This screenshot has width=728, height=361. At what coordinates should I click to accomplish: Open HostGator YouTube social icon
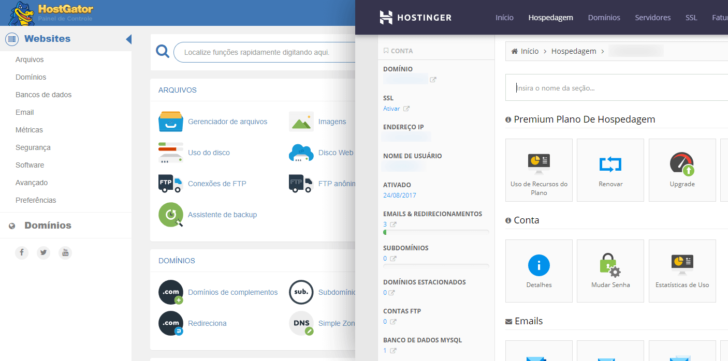pyautogui.click(x=65, y=252)
